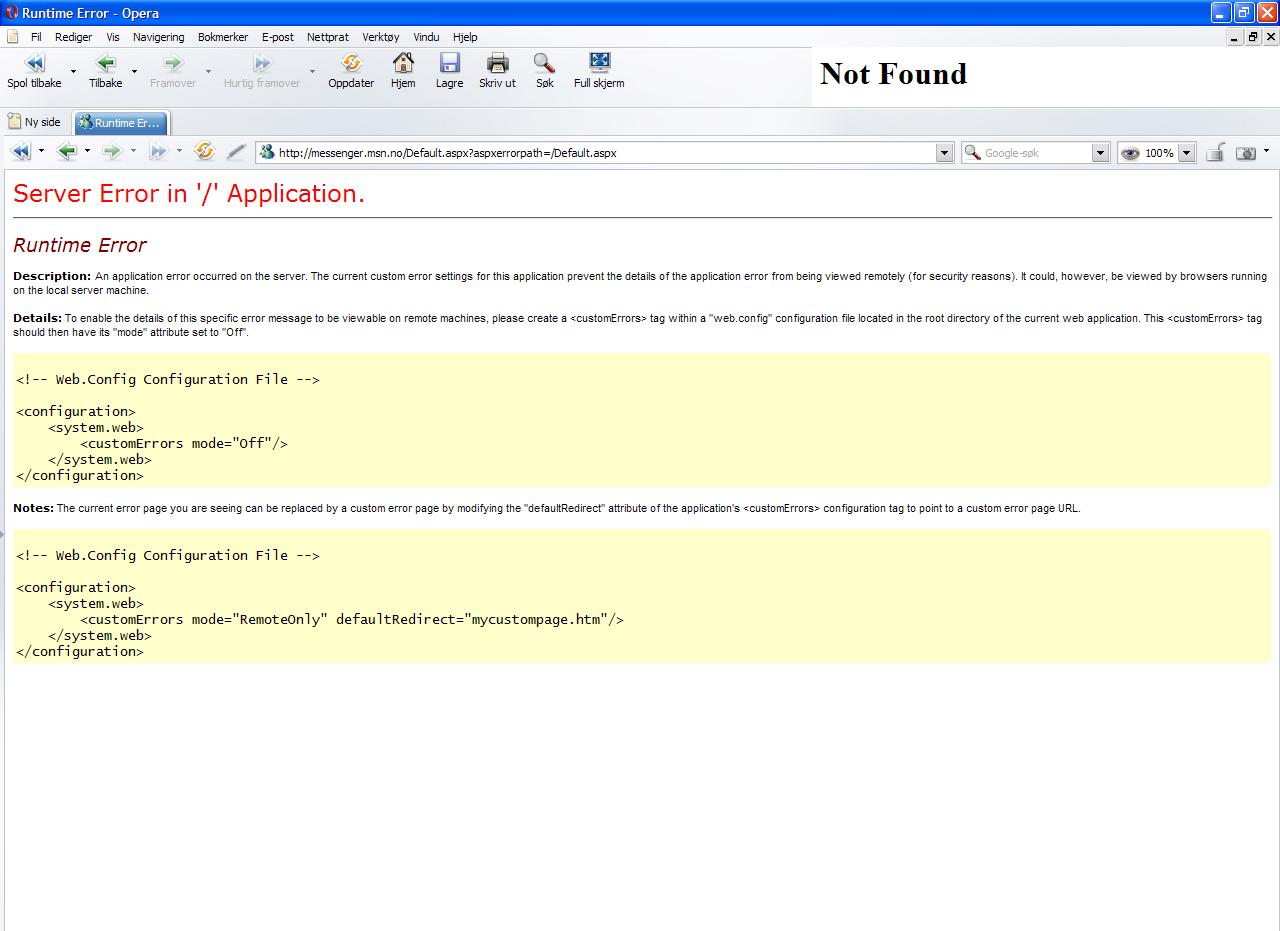Open the zoom 100% dropdown
This screenshot has width=1280, height=931.
coord(1186,153)
